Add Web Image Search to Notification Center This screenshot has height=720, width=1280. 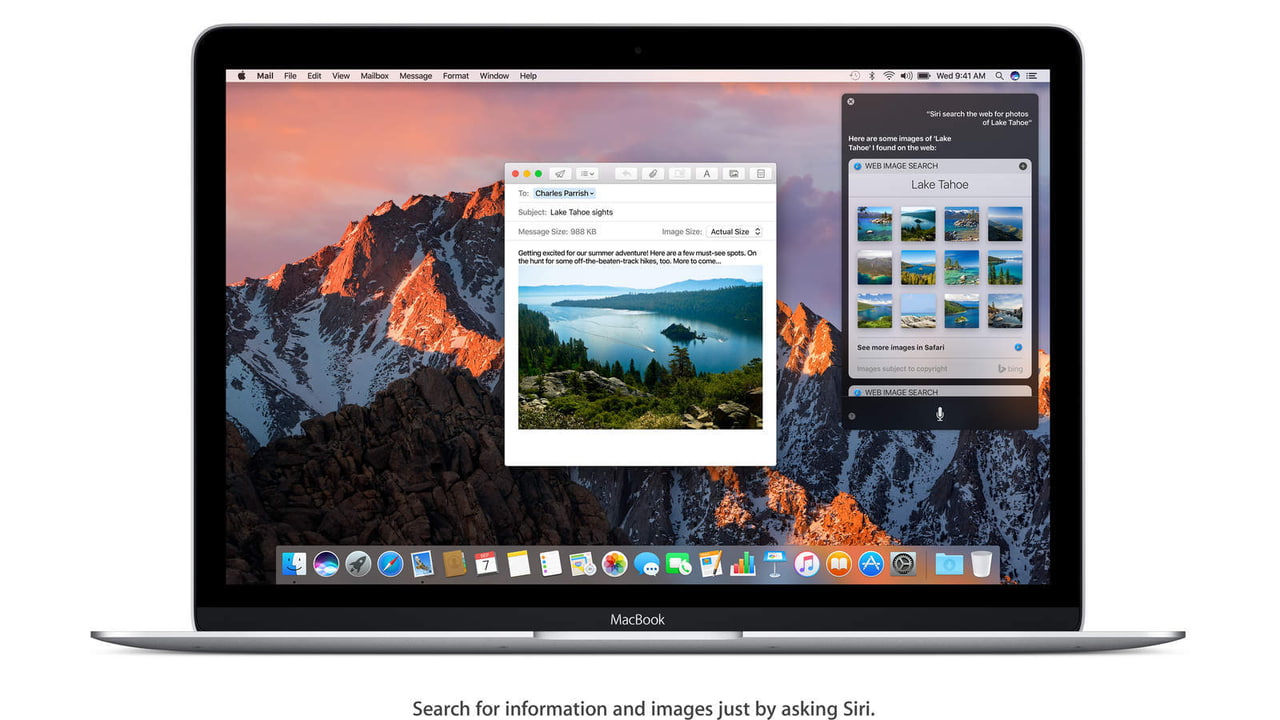1022,166
